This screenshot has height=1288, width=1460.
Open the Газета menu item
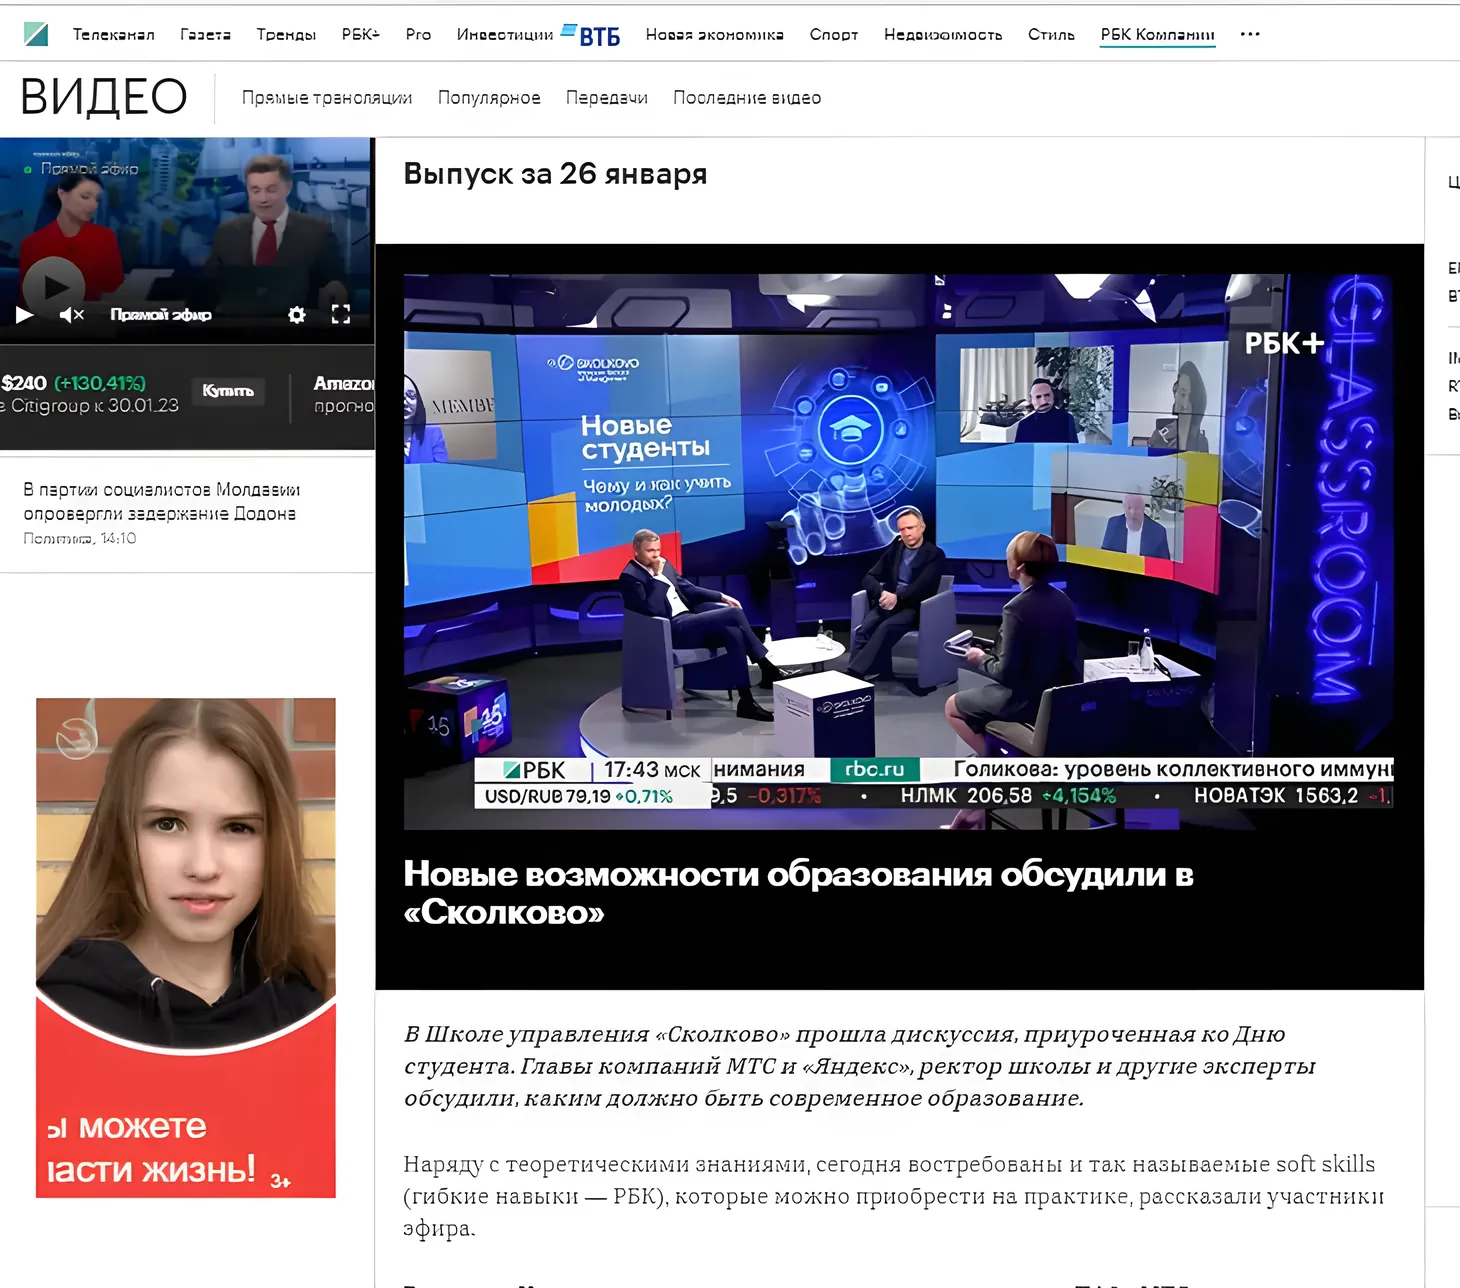click(x=205, y=35)
